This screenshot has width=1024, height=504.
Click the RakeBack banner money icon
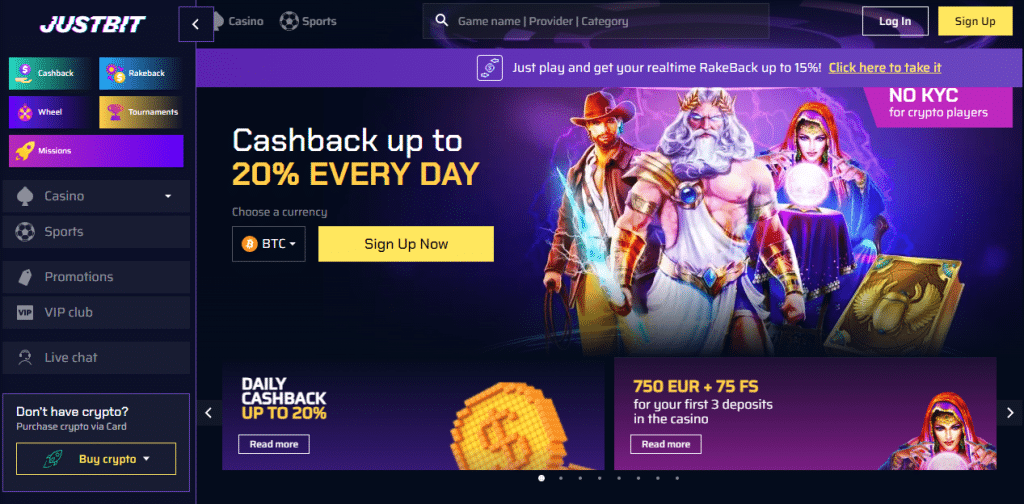[490, 68]
